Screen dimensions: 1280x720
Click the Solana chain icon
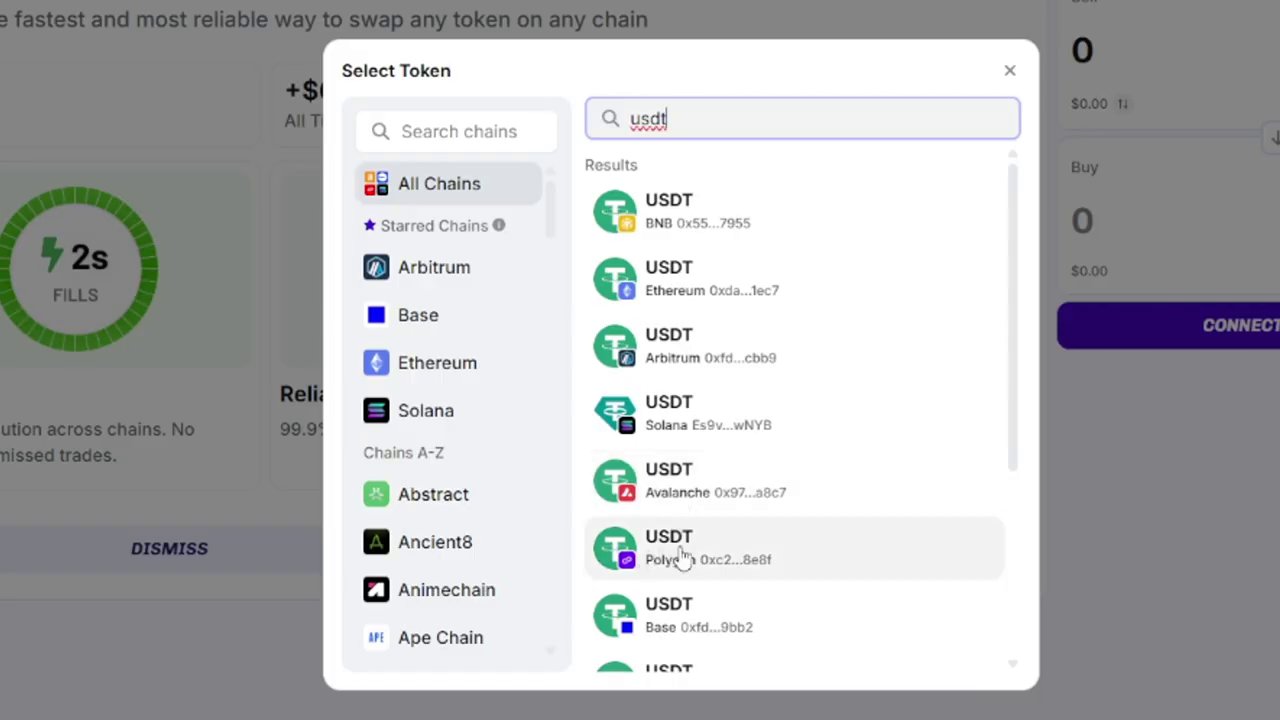pos(376,411)
